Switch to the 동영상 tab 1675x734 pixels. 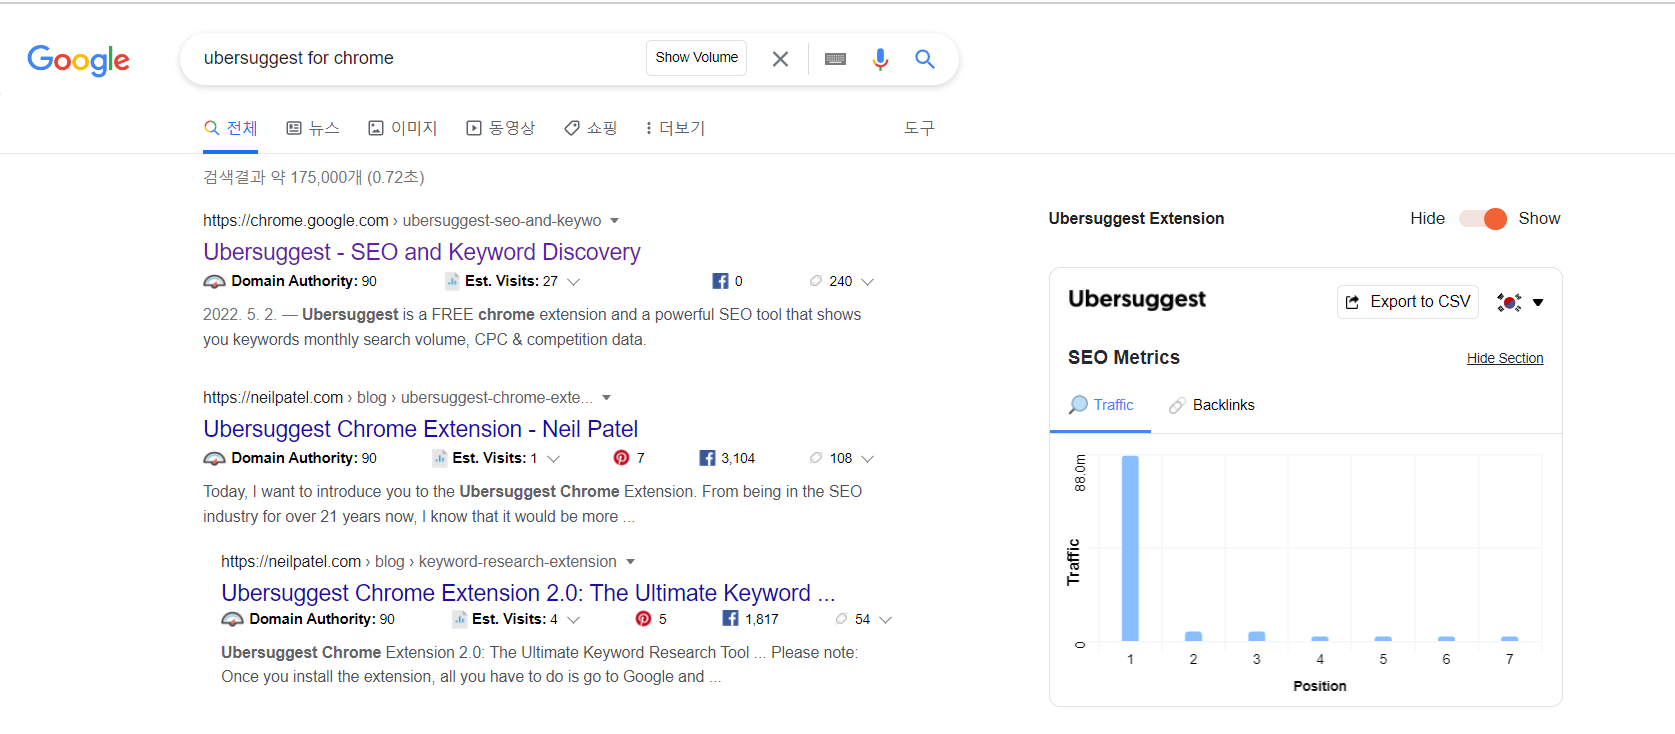[501, 128]
